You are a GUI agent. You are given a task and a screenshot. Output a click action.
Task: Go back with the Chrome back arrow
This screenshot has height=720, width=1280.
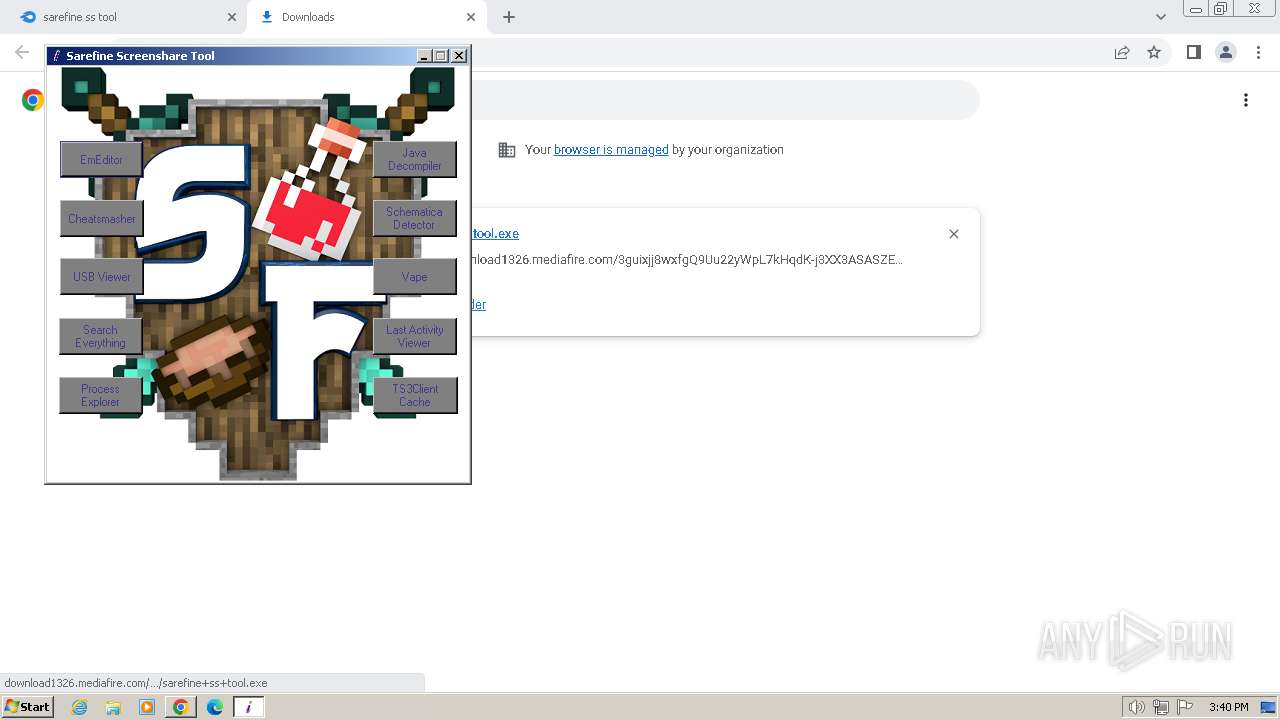click(x=22, y=52)
